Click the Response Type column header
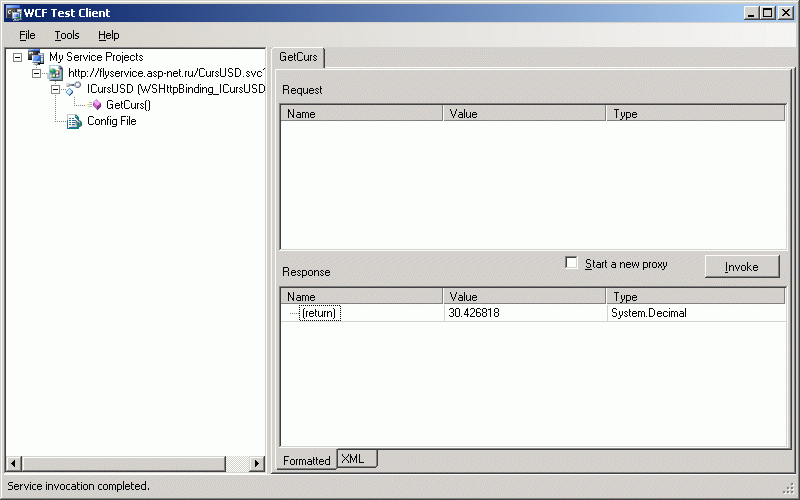The image size is (800, 500). (x=696, y=296)
